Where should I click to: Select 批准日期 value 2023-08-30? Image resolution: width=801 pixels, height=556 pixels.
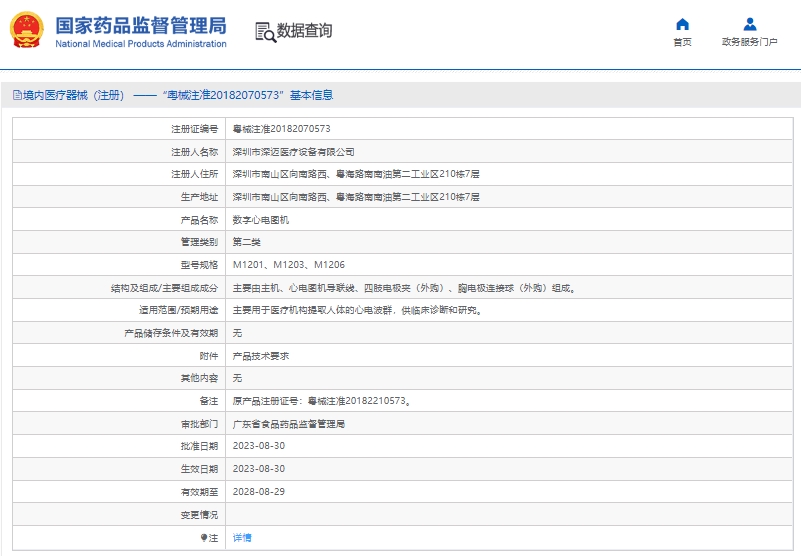(258, 446)
